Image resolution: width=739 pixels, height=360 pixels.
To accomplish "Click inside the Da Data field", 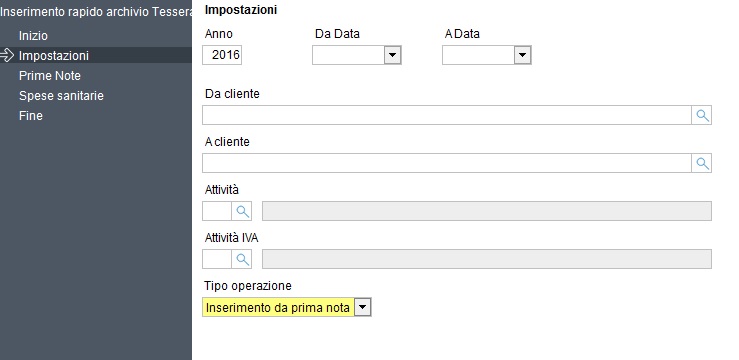I will (348, 56).
